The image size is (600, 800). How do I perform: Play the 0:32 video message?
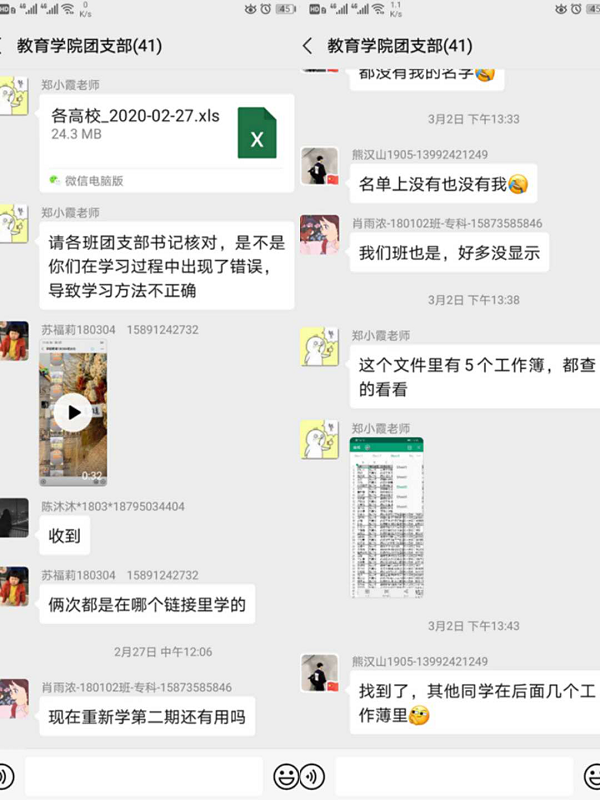click(73, 412)
